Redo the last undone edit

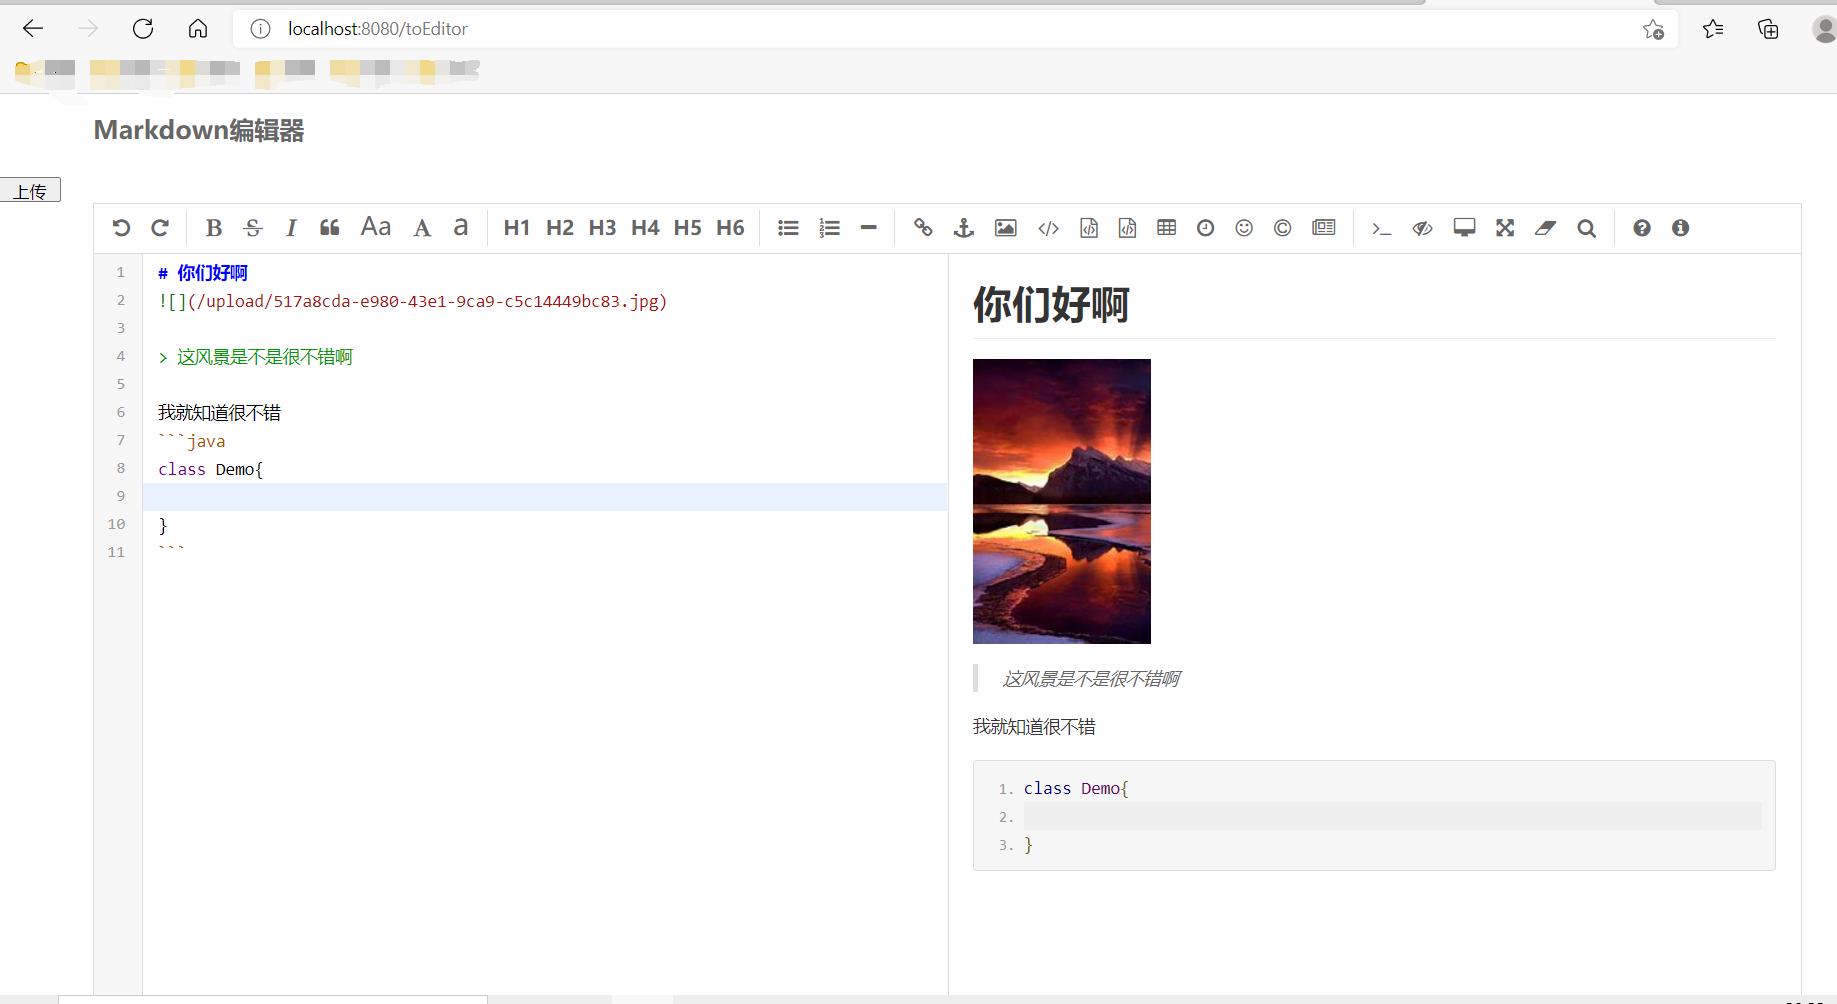160,228
